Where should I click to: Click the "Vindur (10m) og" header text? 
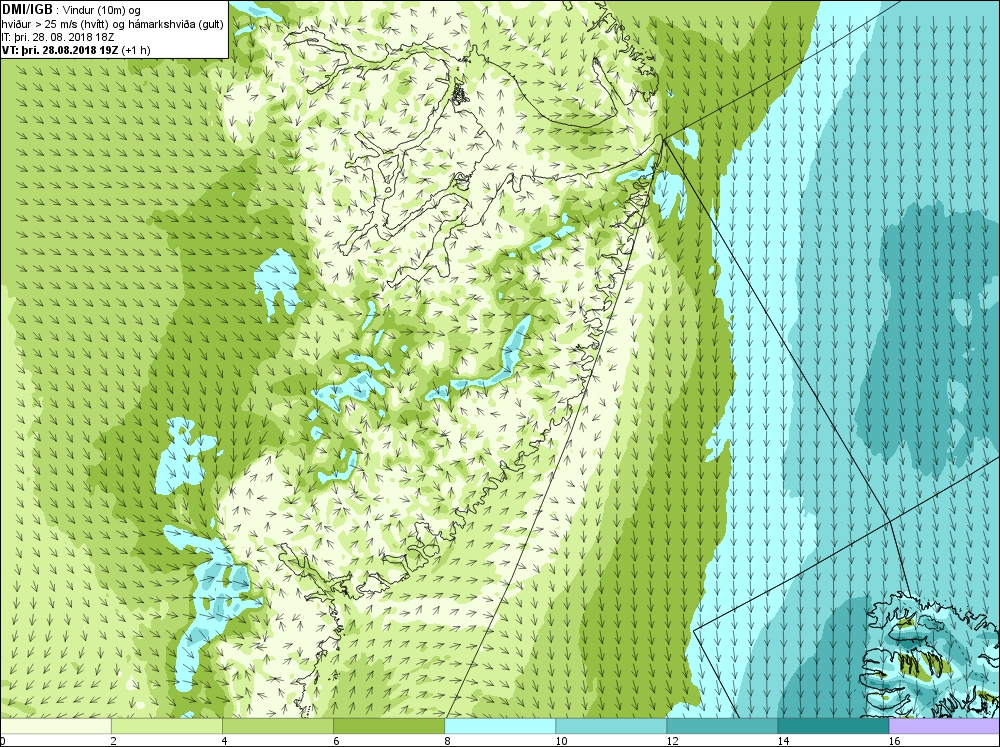tap(102, 11)
